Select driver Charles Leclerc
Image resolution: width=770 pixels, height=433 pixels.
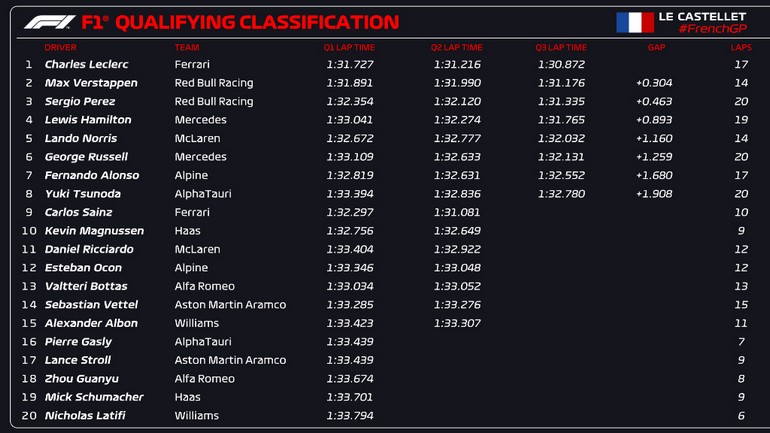[x=86, y=65]
